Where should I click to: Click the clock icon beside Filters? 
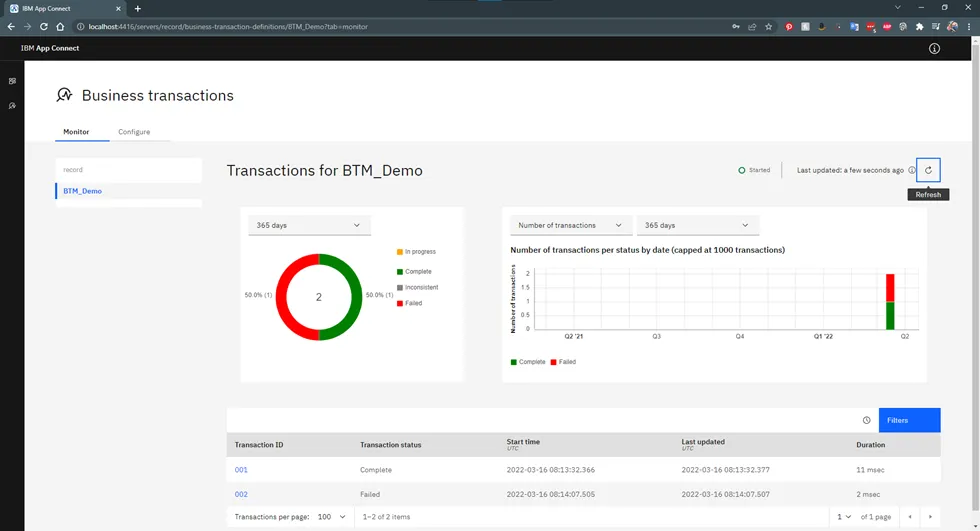[866, 420]
